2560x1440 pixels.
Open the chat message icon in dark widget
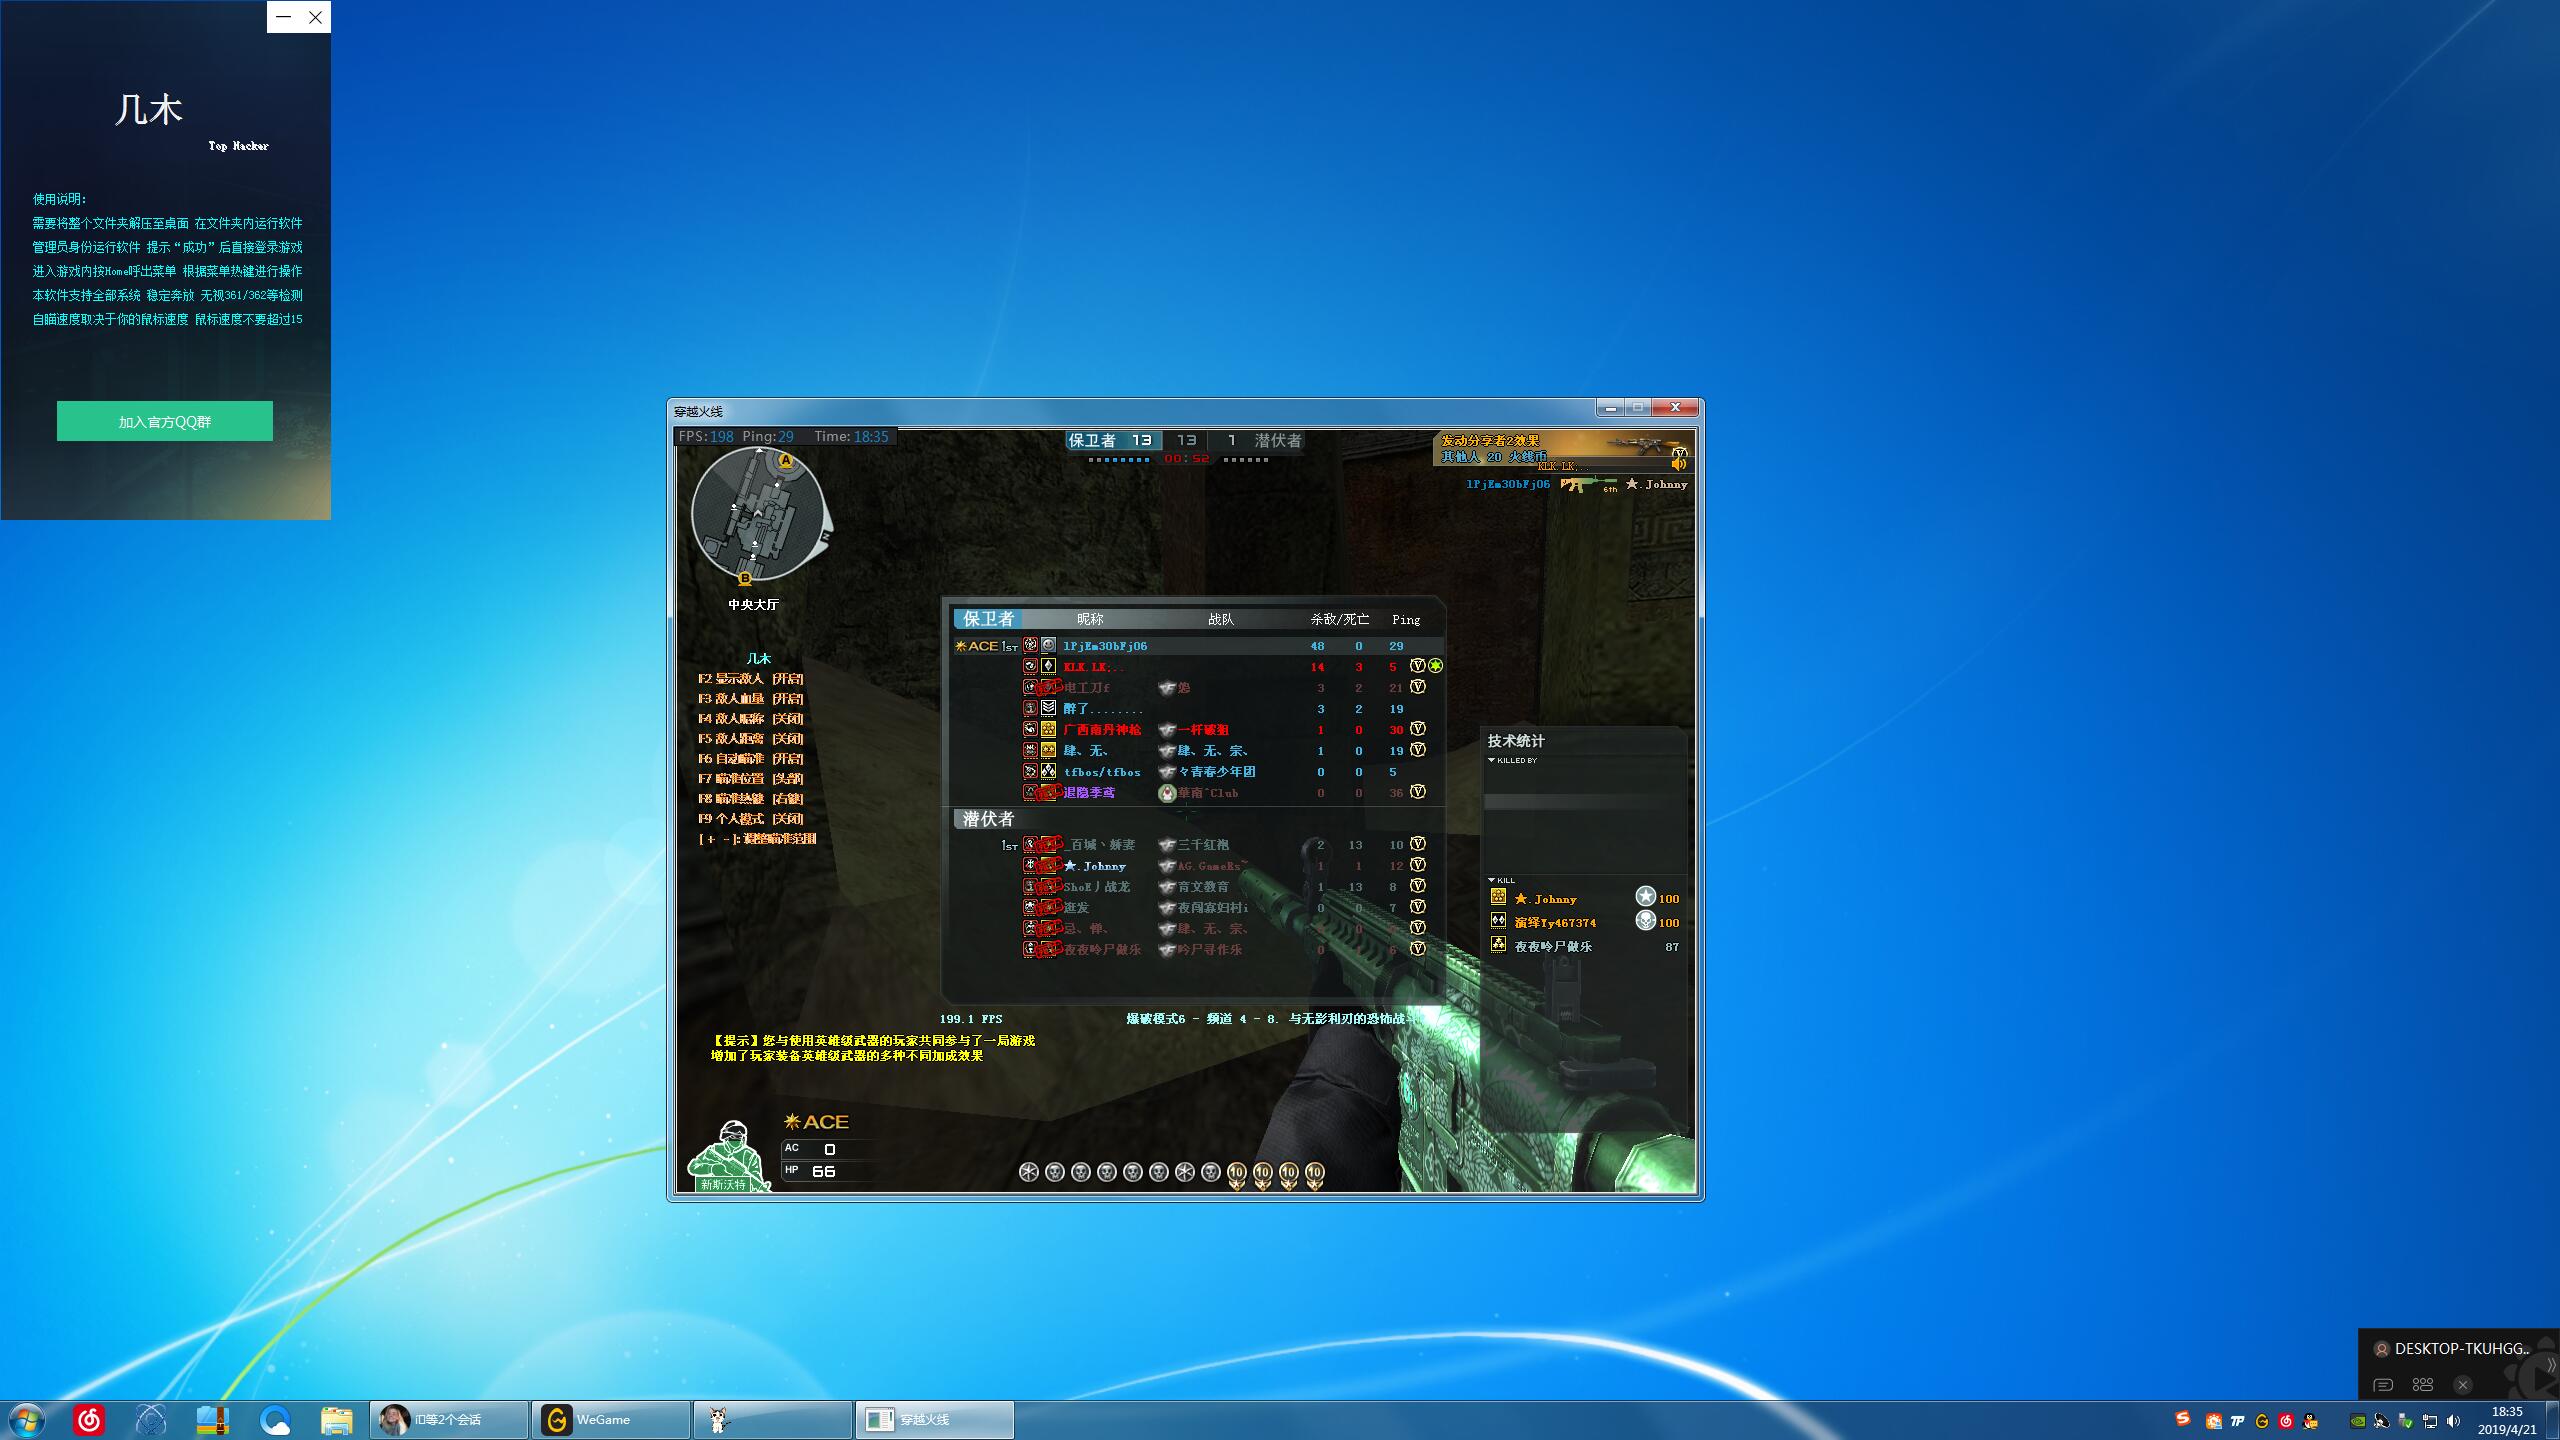click(2383, 1385)
